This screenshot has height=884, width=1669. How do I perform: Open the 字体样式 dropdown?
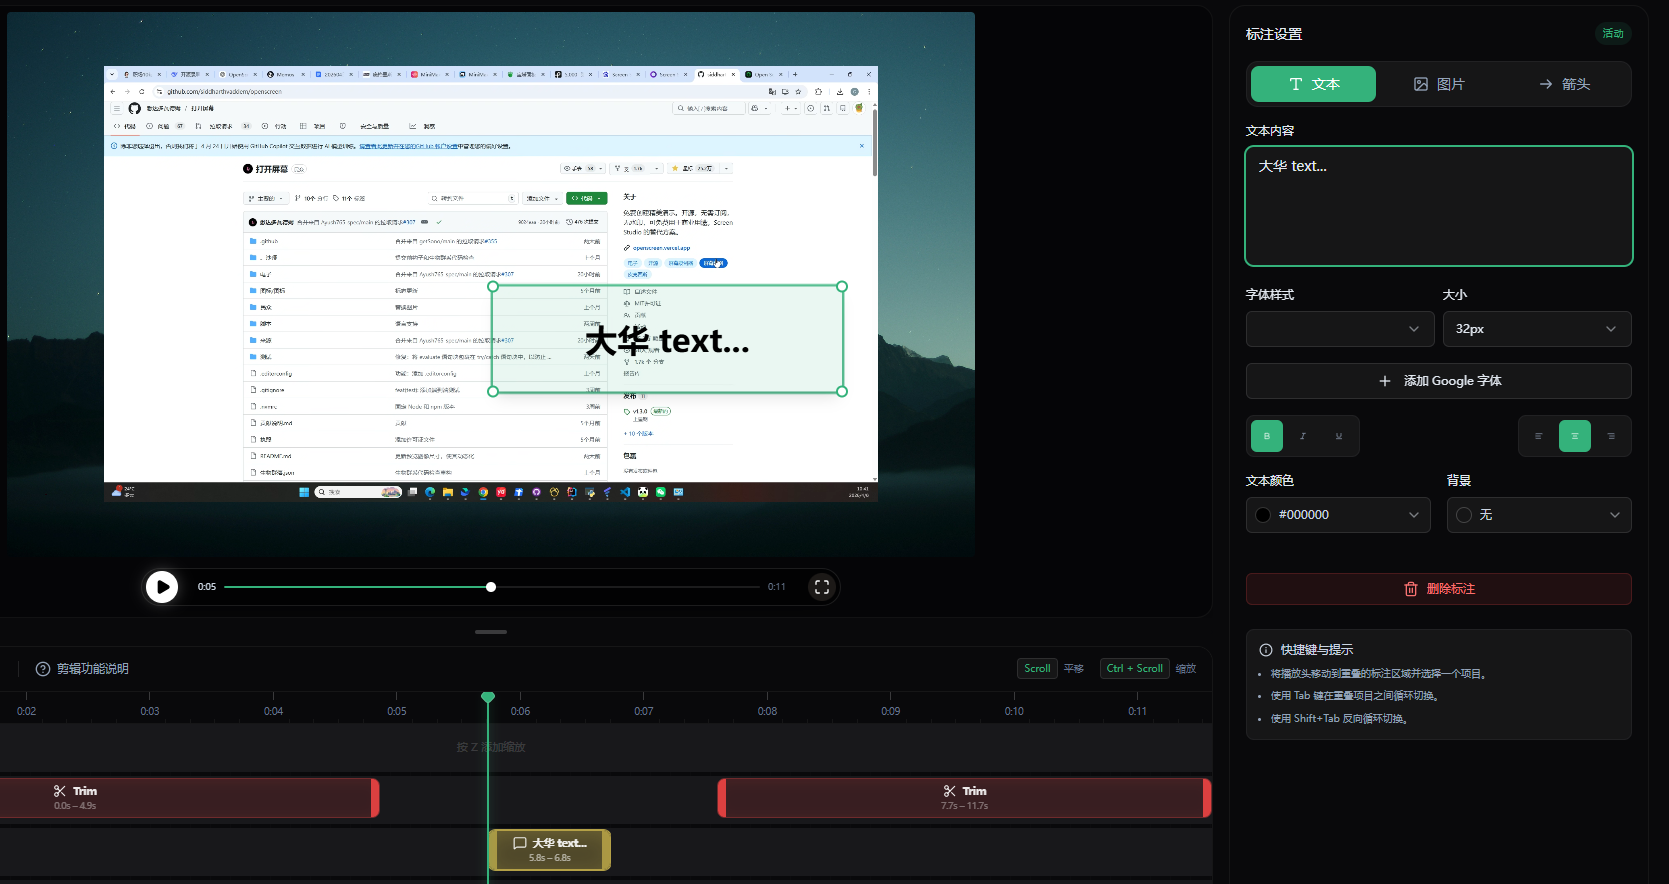coord(1340,329)
